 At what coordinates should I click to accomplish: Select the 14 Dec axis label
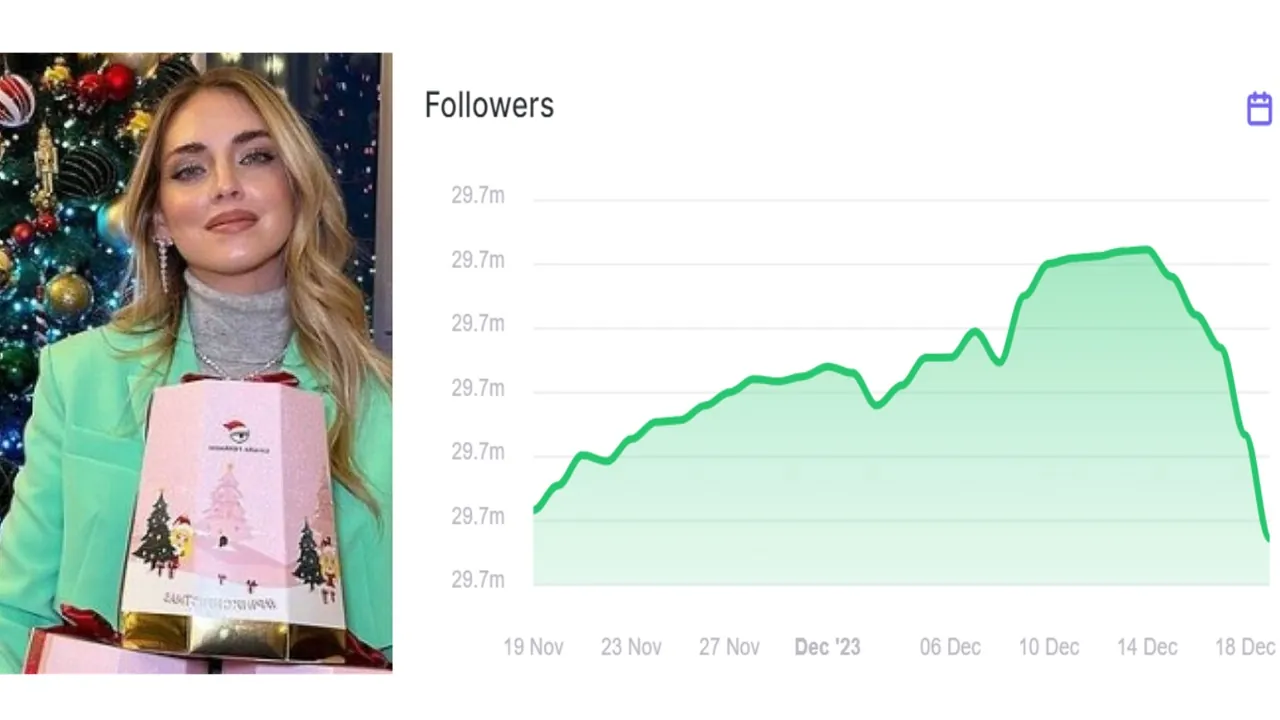click(x=1147, y=647)
